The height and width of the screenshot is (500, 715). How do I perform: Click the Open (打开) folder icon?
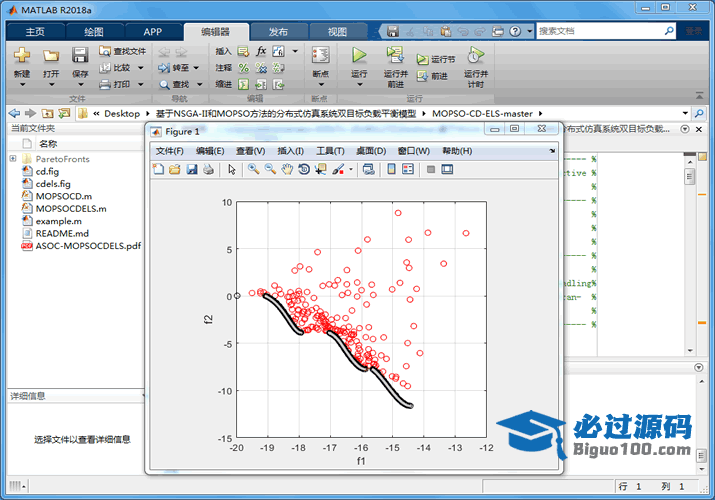[51, 56]
